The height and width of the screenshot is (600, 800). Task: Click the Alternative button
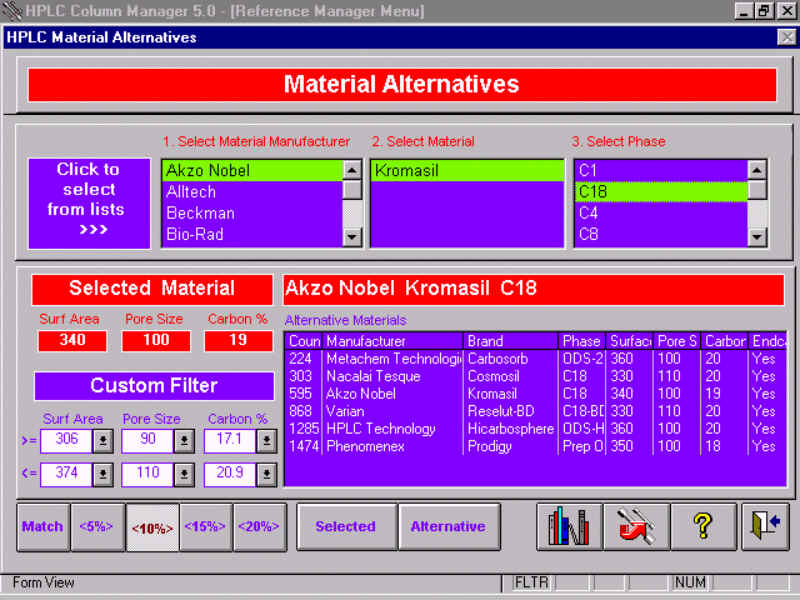[x=448, y=527]
